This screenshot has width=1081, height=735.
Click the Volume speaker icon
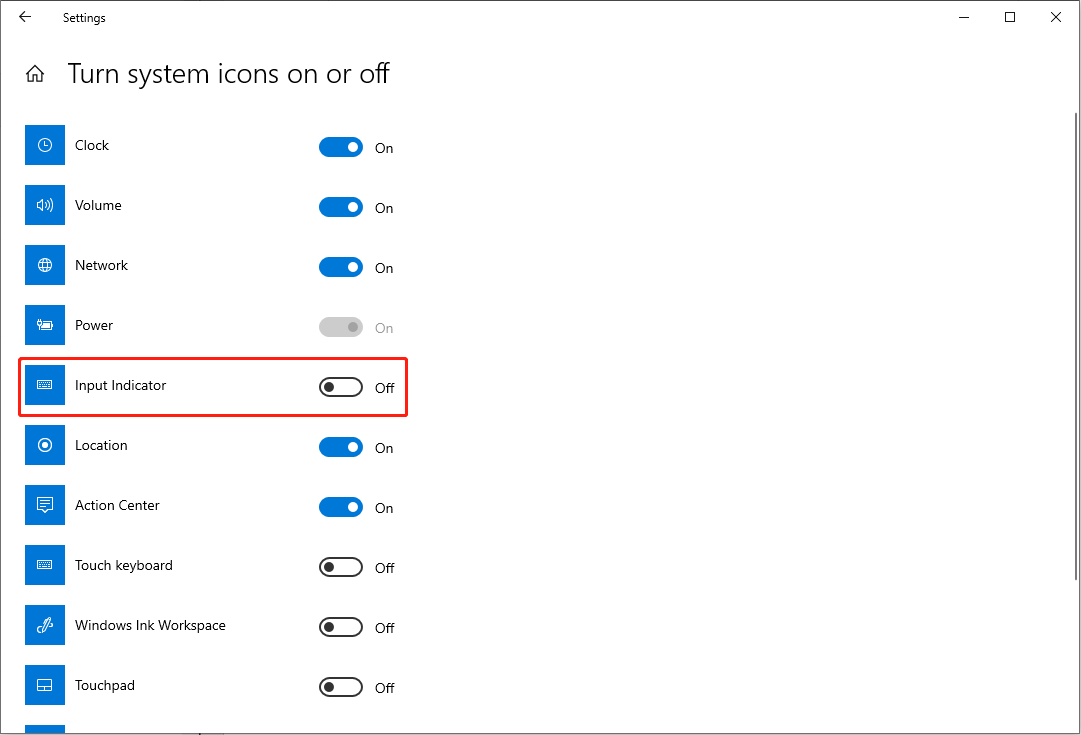tap(44, 205)
